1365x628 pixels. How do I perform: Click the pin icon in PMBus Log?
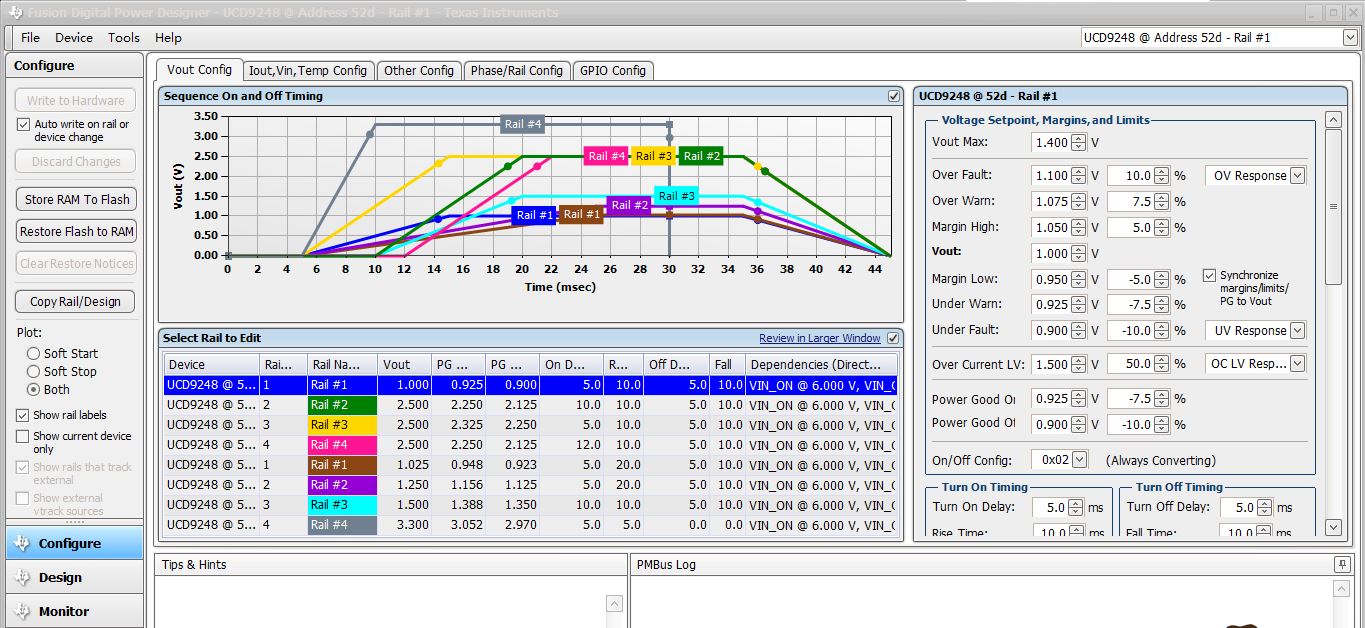pos(1342,565)
